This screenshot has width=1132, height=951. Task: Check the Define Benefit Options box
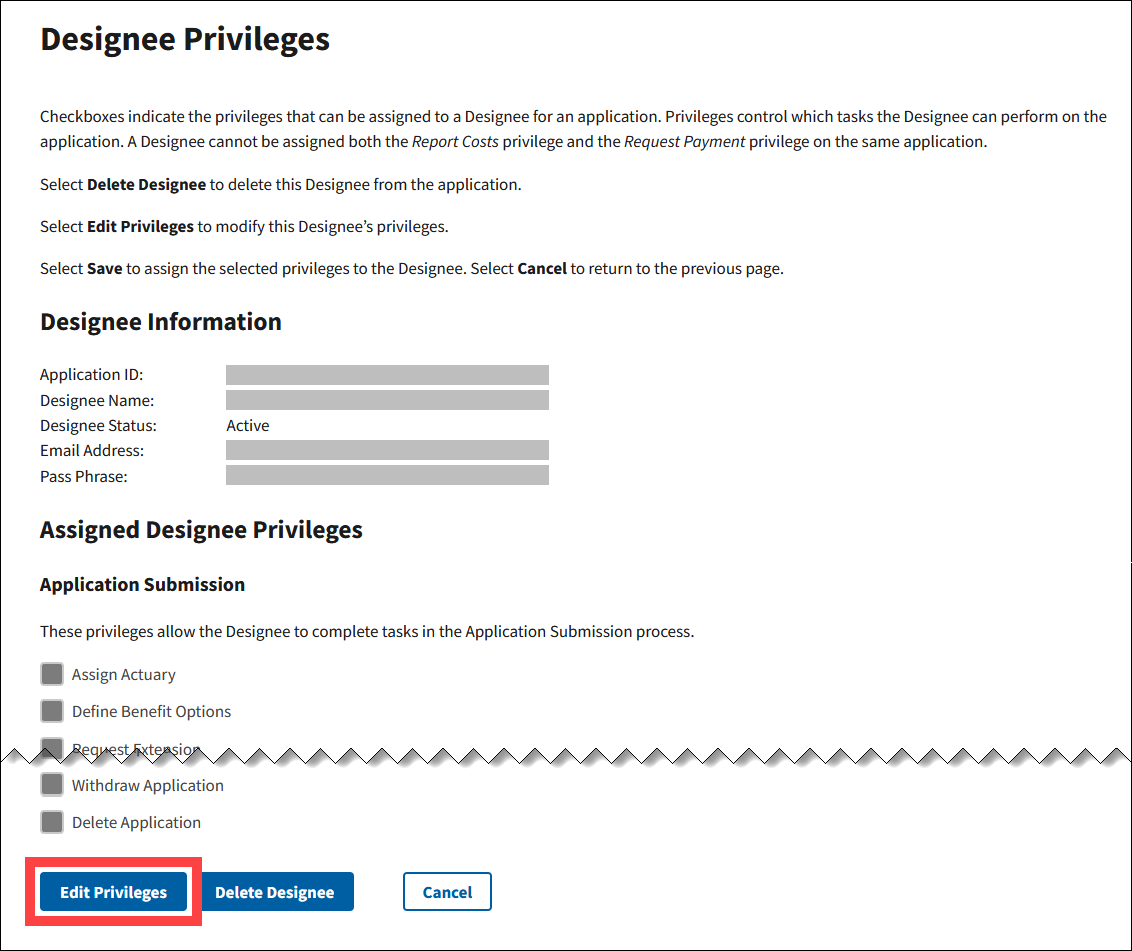pos(52,711)
